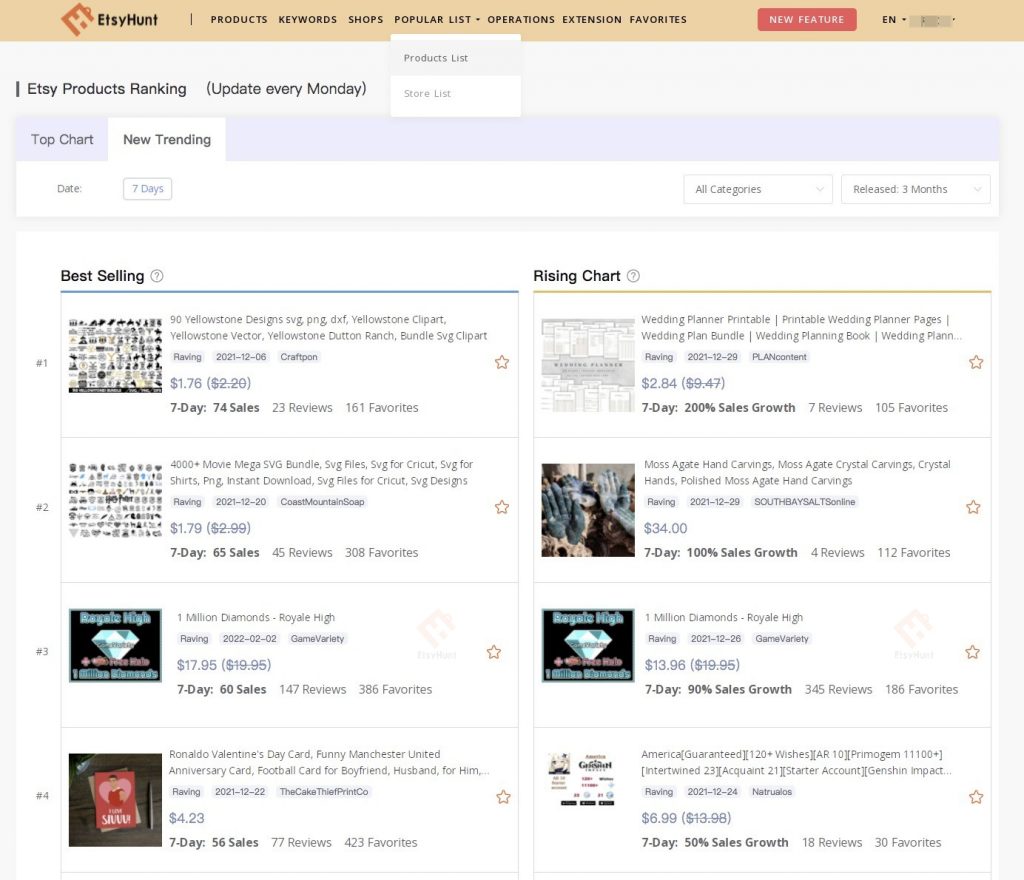Open the Rising Chart help icon
This screenshot has width=1024, height=880.
[634, 276]
